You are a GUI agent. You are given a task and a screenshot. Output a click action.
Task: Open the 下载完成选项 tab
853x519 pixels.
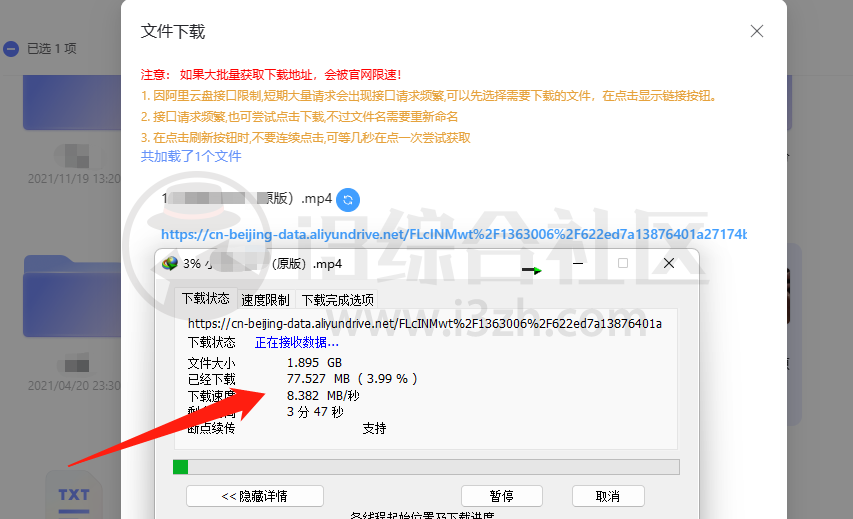click(337, 300)
